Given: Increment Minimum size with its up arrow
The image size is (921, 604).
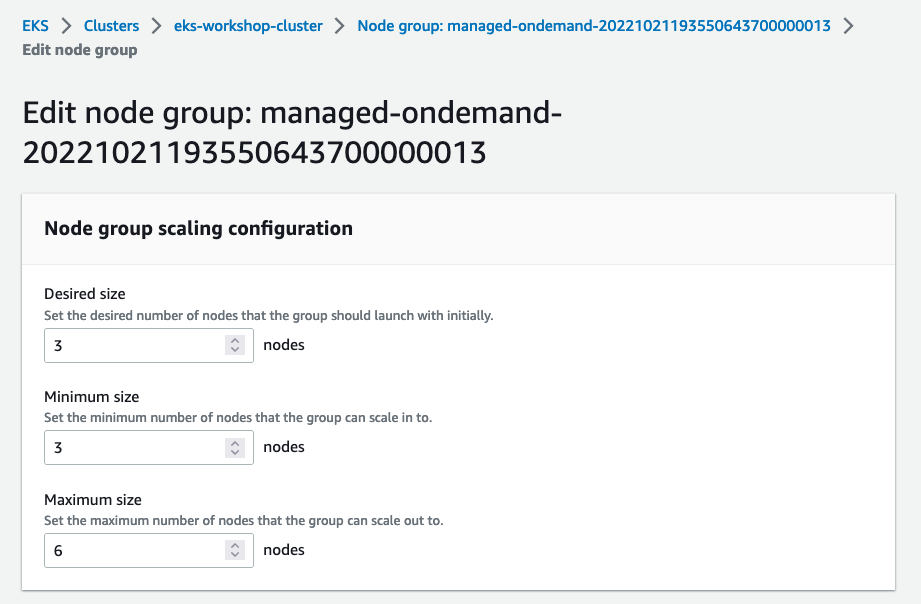Looking at the screenshot, I should coord(233,443).
